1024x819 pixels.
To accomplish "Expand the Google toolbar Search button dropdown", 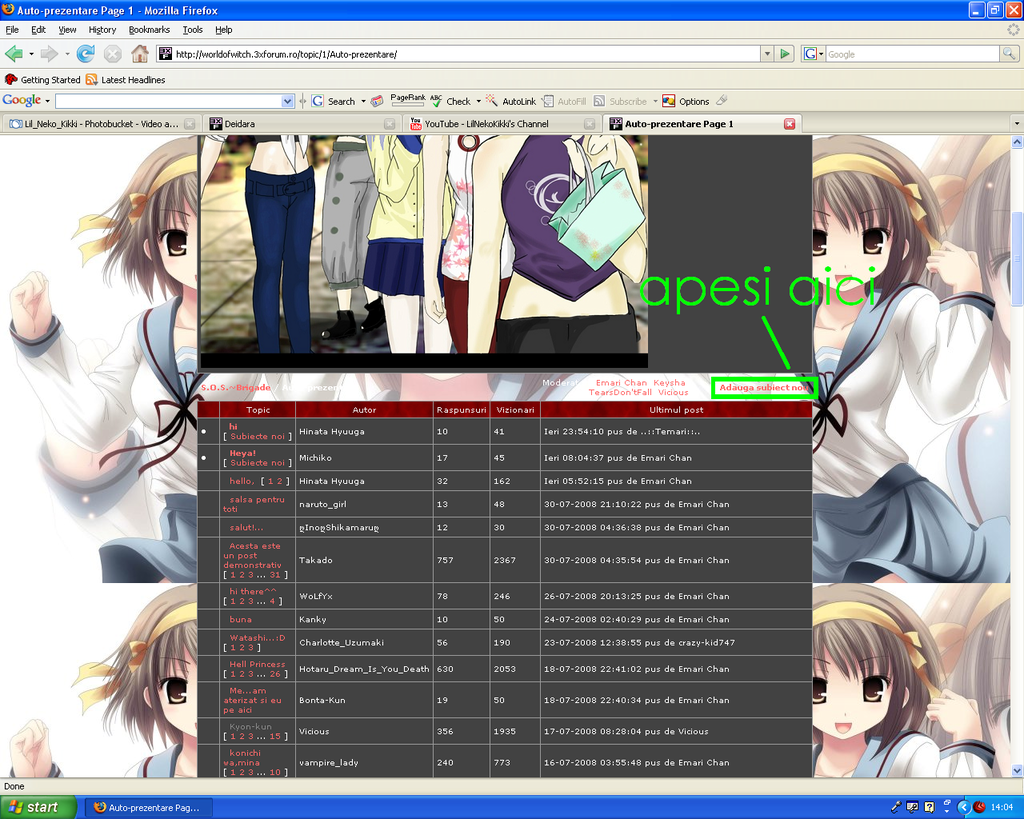I will pyautogui.click(x=364, y=101).
